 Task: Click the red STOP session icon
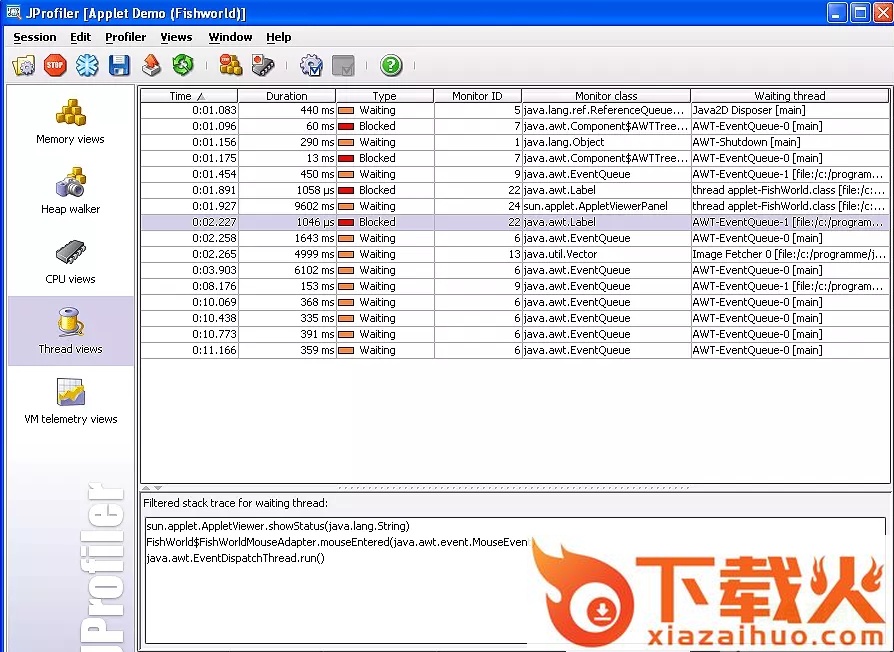(x=55, y=66)
